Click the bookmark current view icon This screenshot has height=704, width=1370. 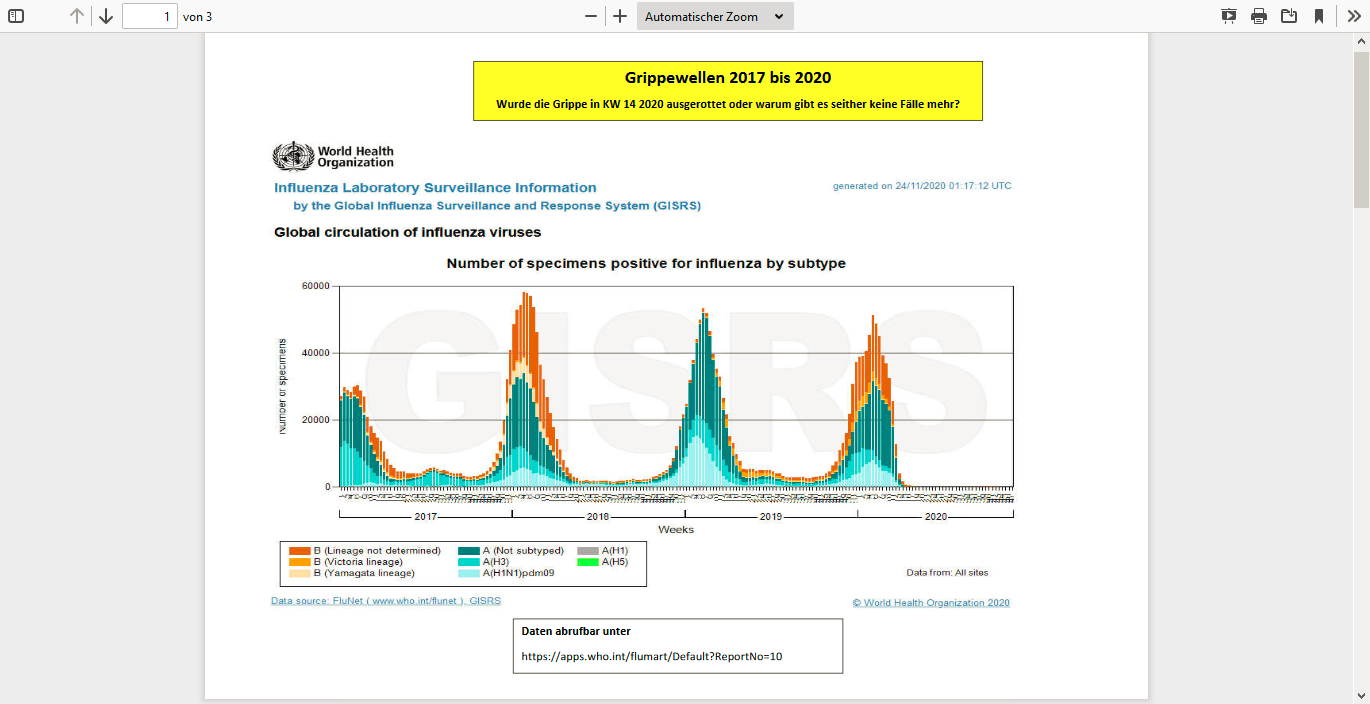click(x=1319, y=16)
